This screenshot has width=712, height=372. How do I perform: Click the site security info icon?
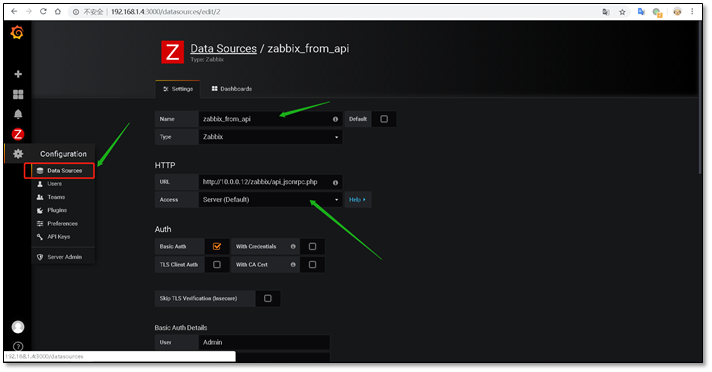(x=76, y=12)
